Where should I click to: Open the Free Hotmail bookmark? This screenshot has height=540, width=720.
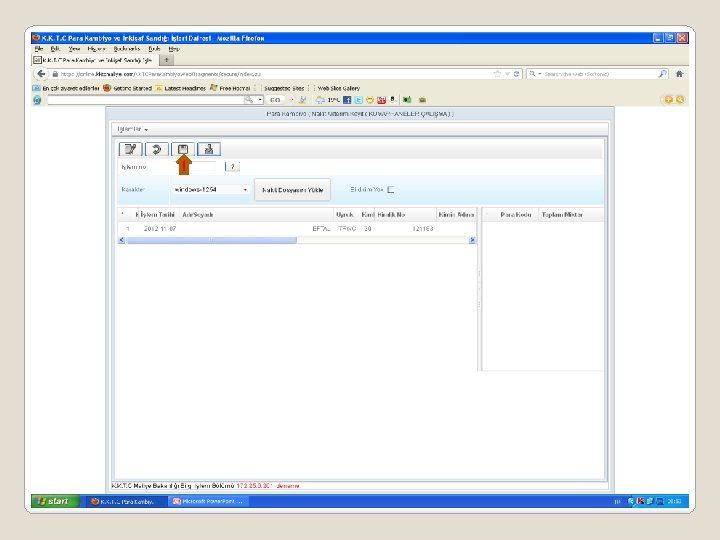230,88
